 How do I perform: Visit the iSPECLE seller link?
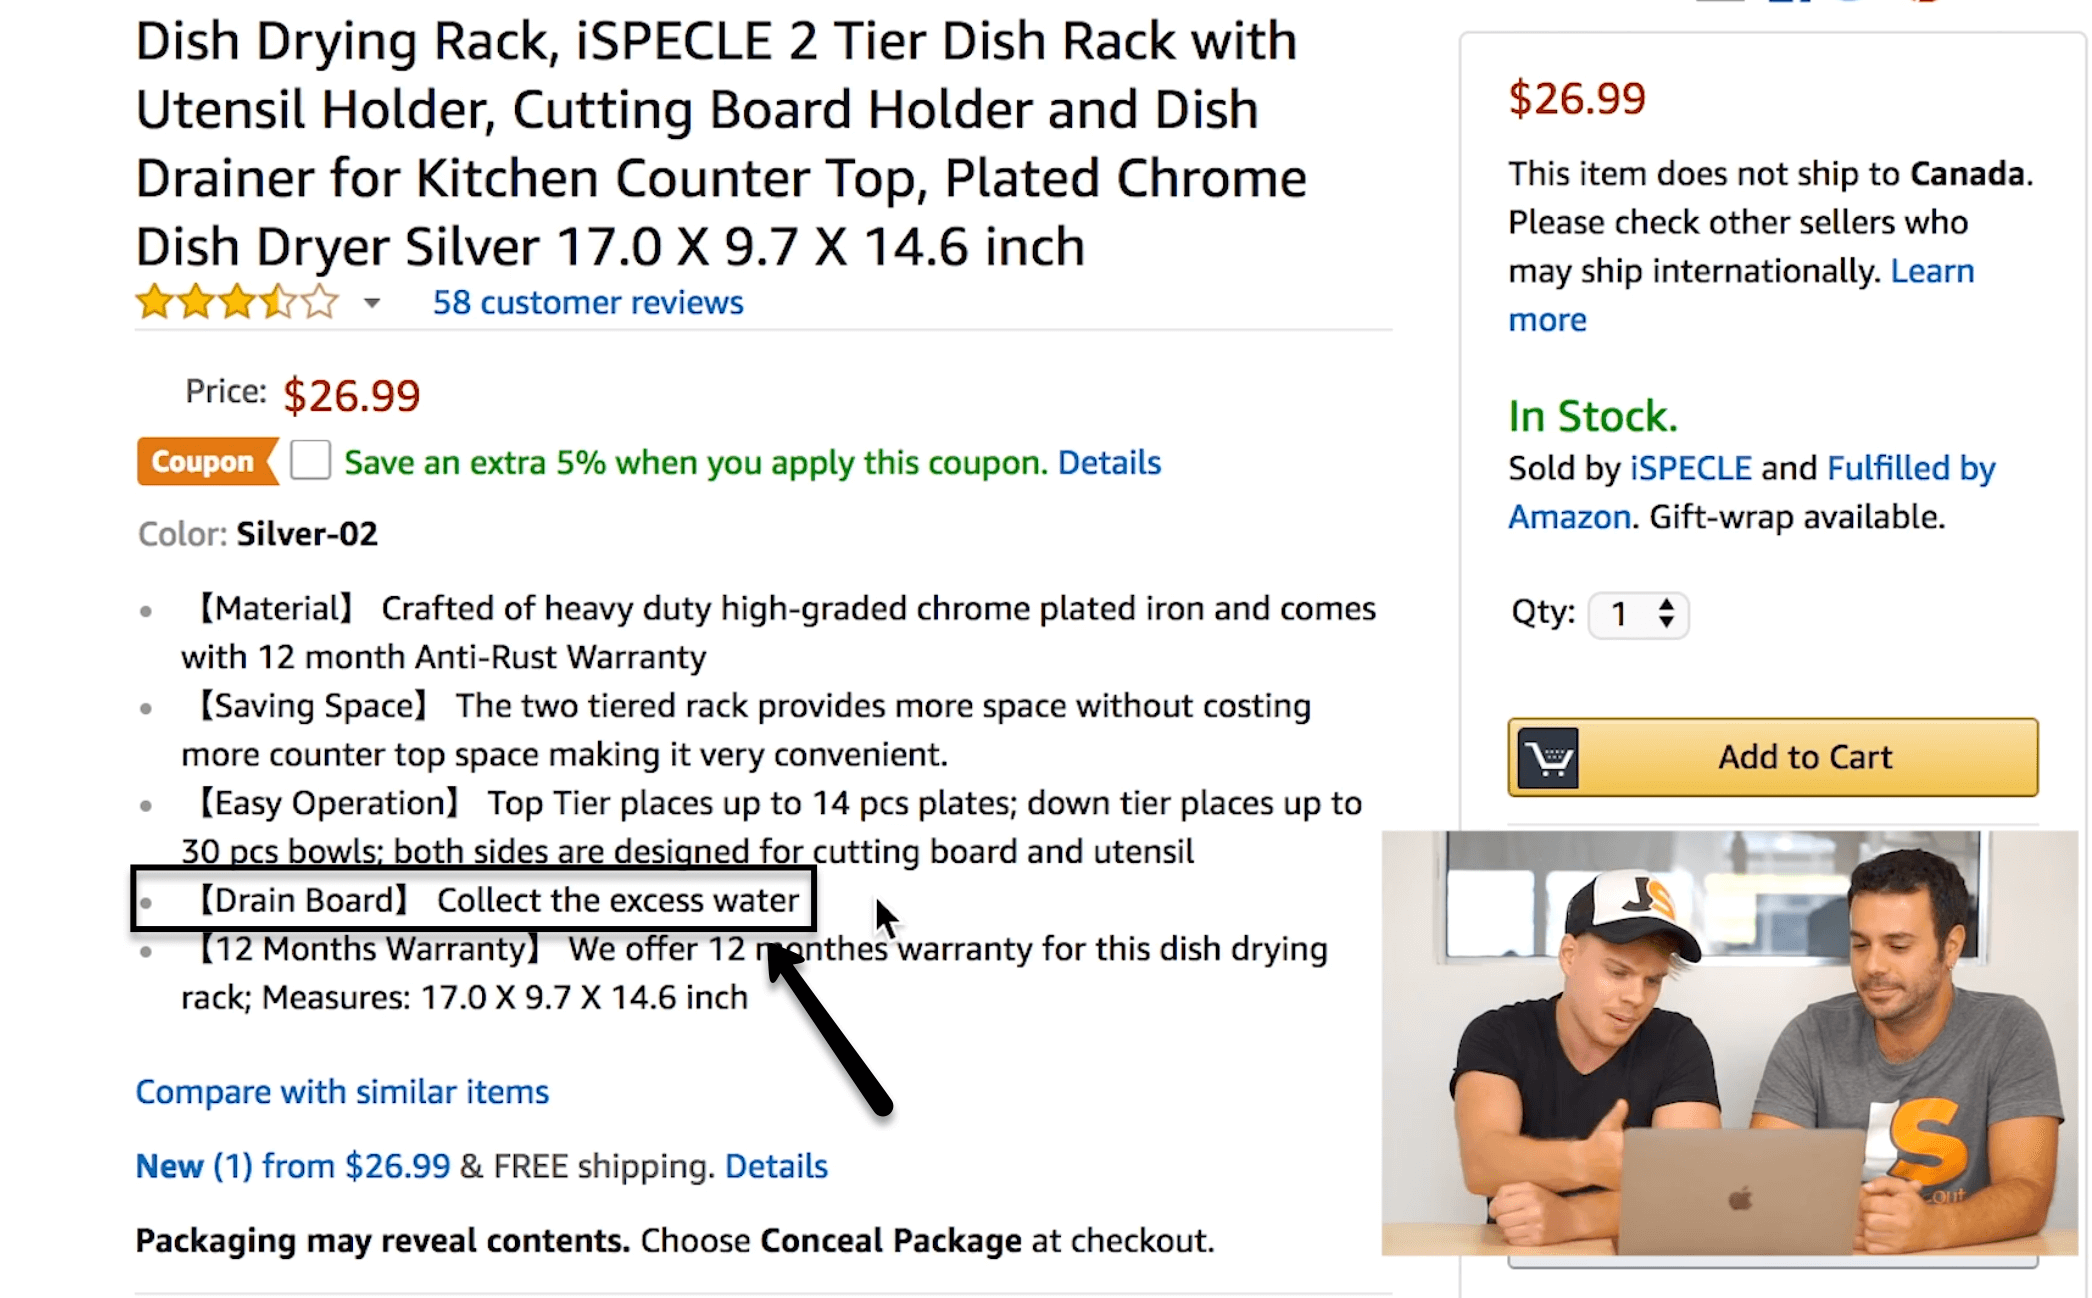[1690, 468]
